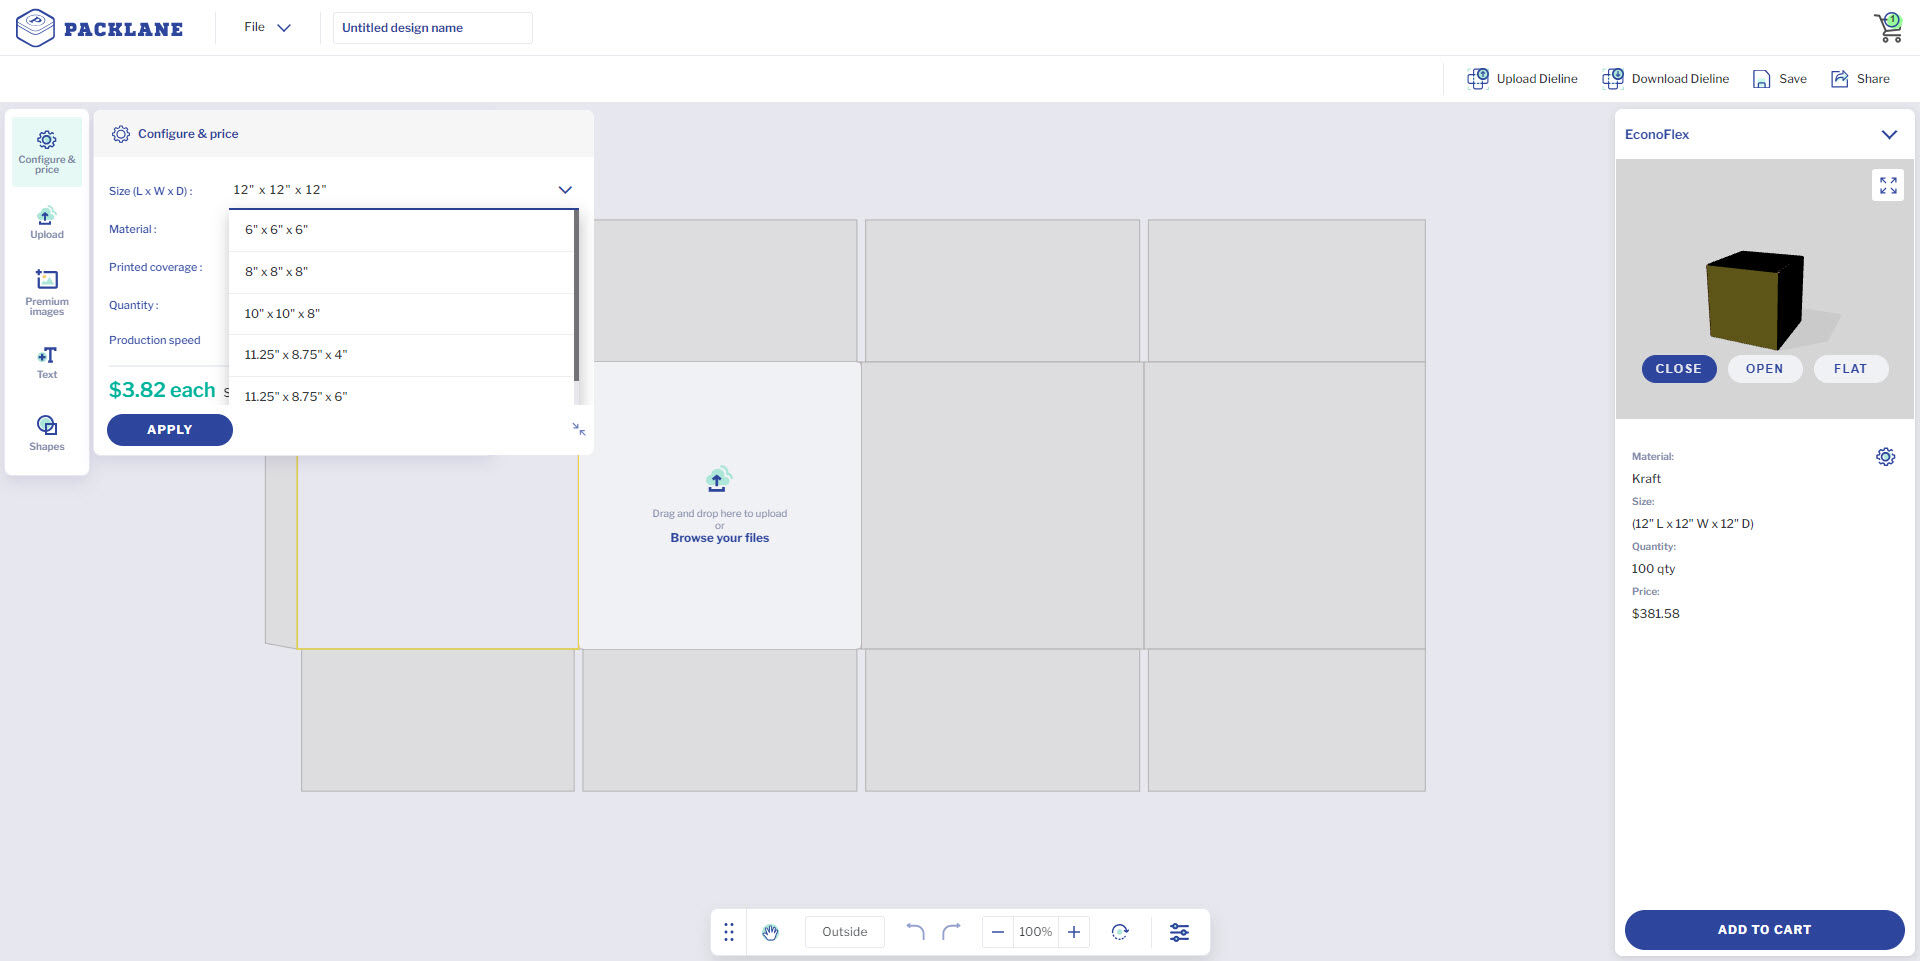Open the shopping cart
Screen dimensions: 1920x961
(1888, 27)
